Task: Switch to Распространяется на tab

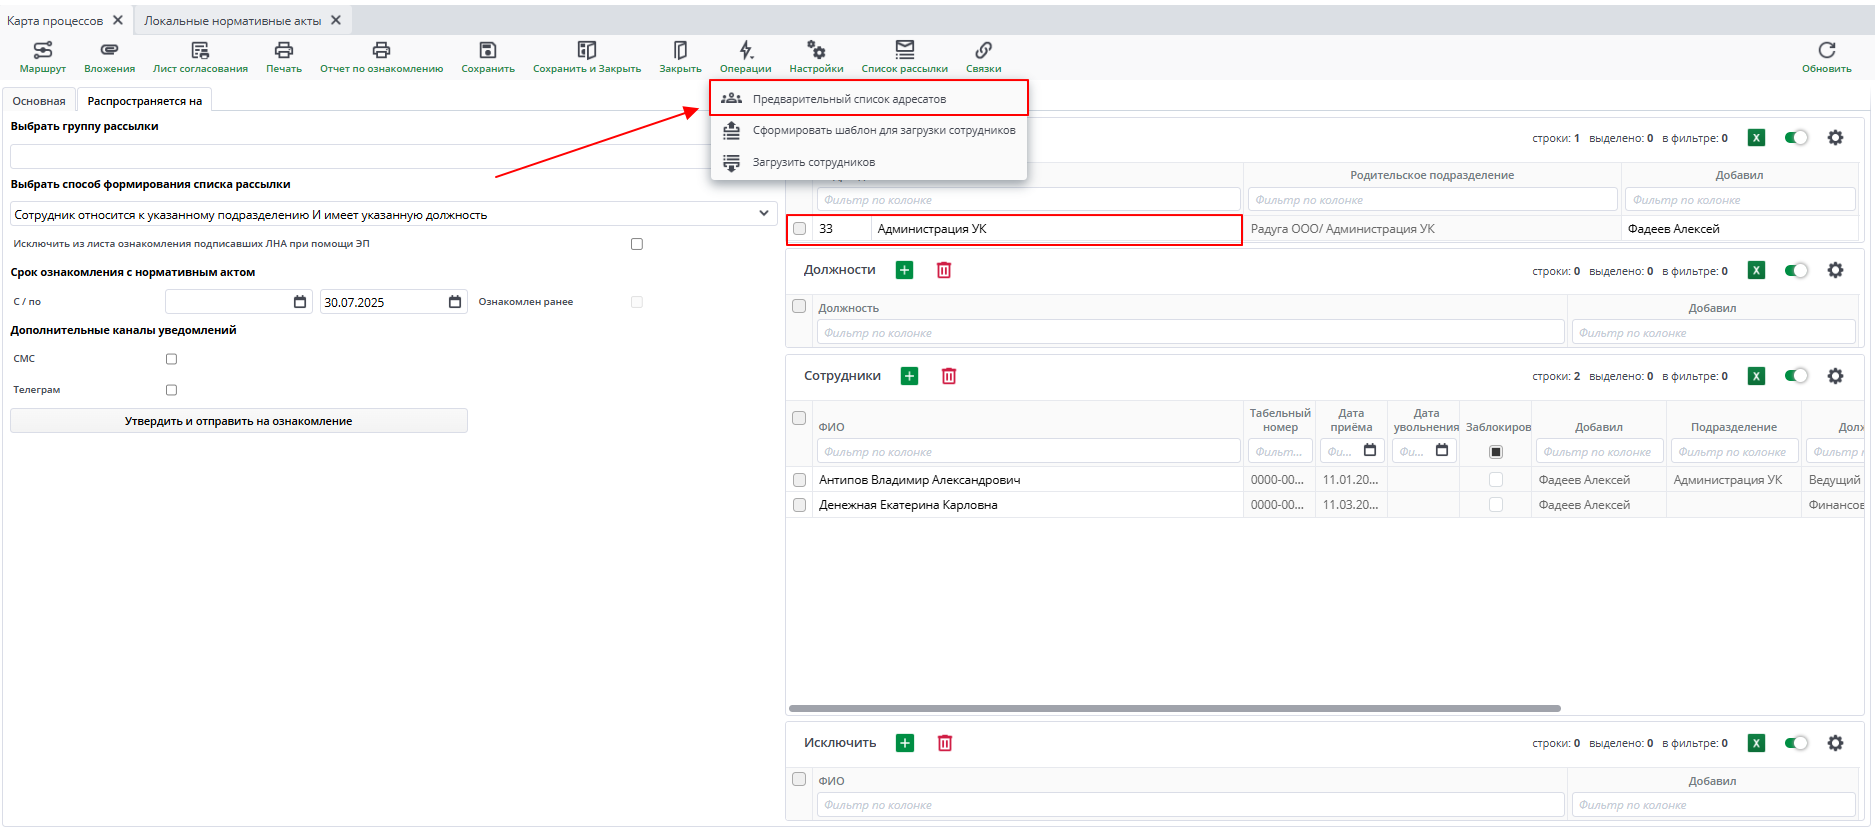Action: (x=145, y=101)
